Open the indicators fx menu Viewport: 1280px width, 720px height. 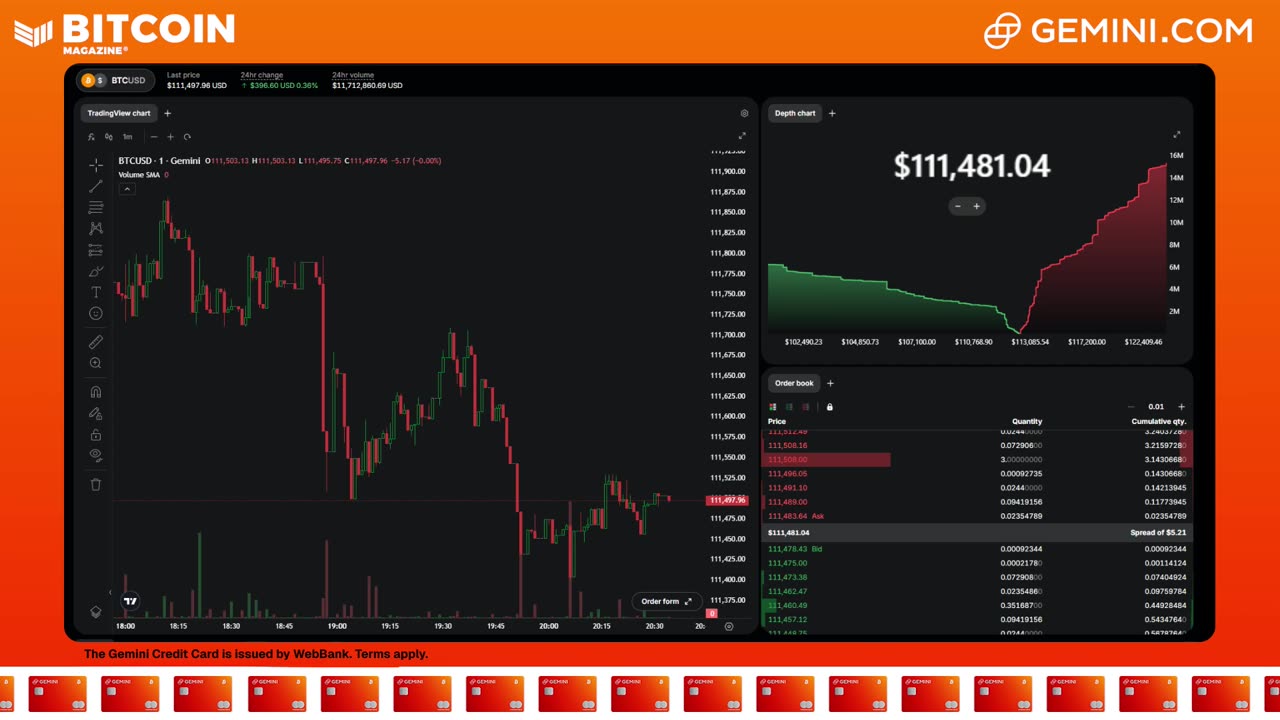coord(91,137)
